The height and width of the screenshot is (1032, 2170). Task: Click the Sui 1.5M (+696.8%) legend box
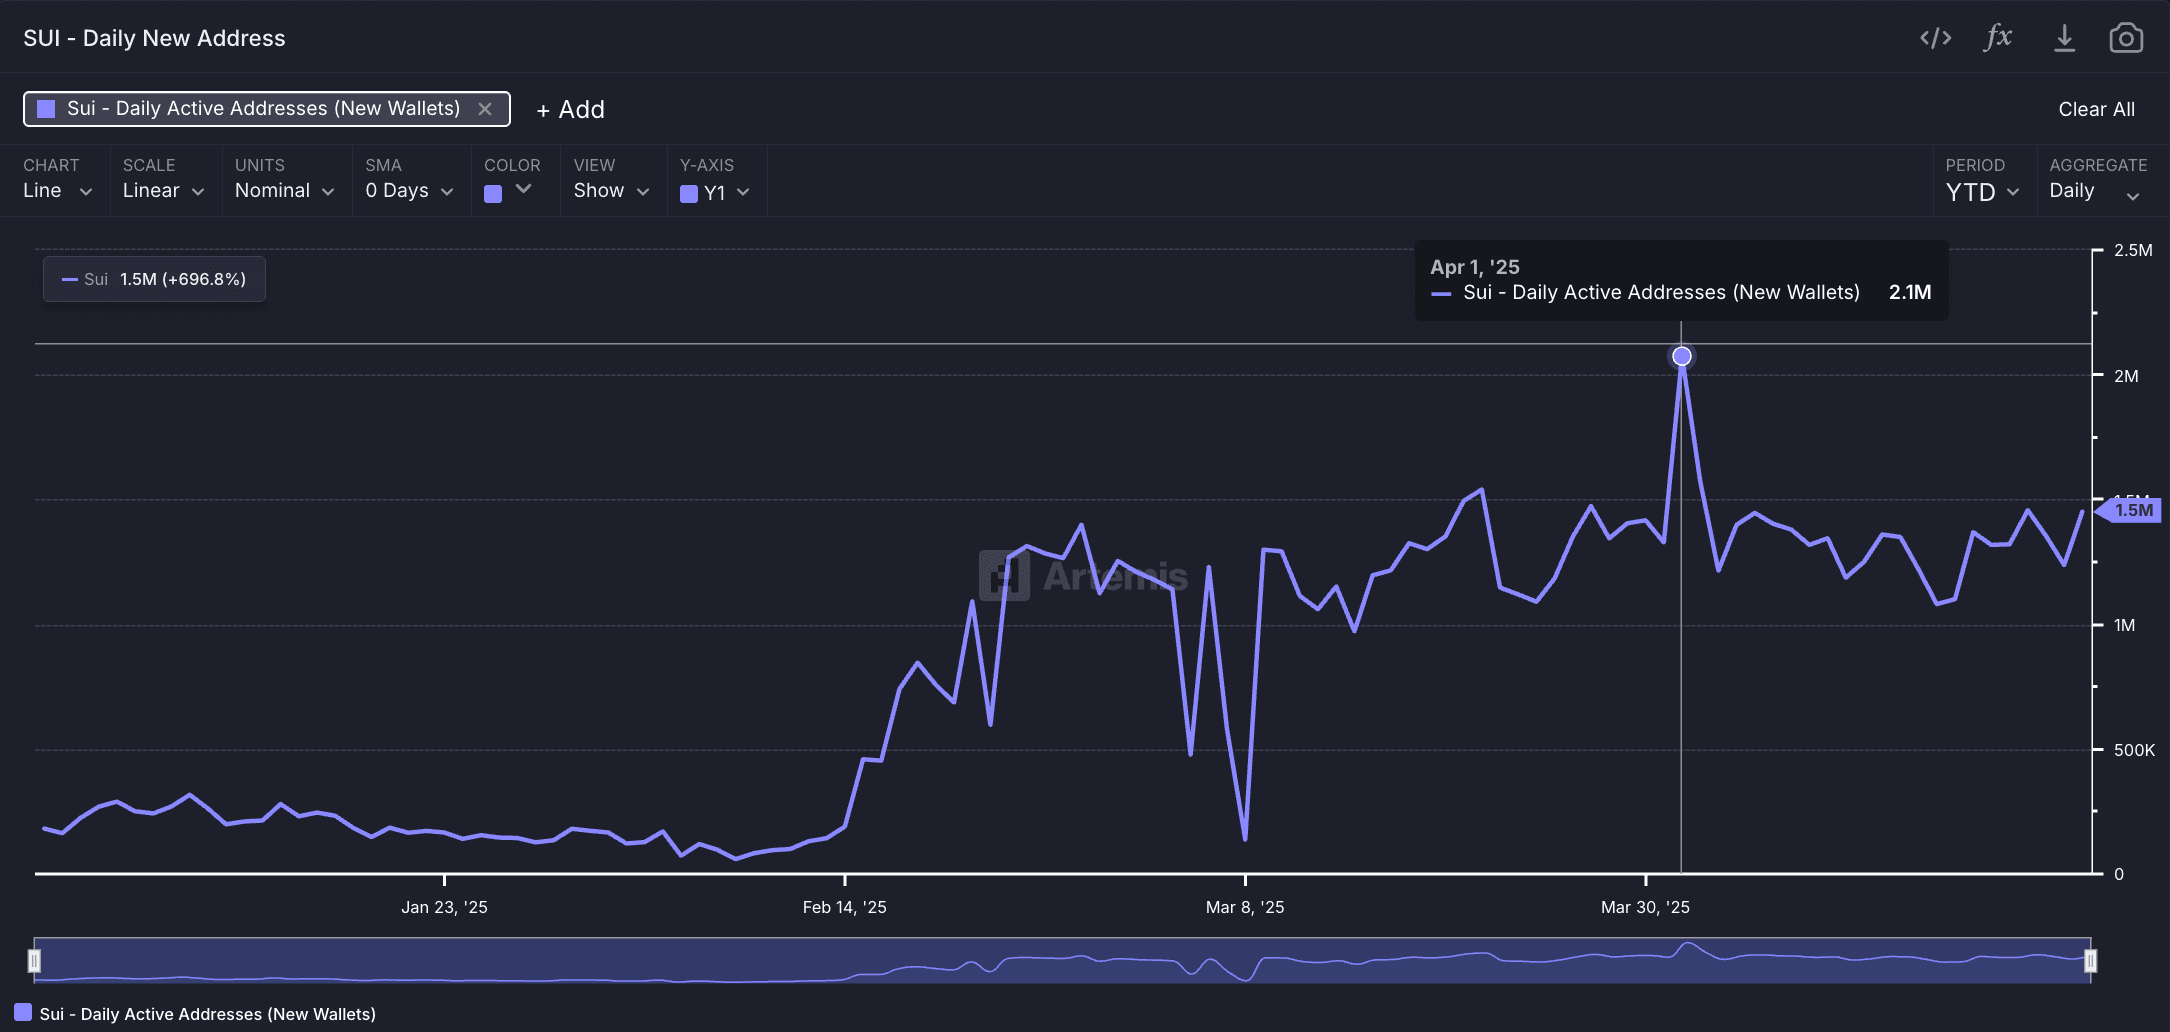pyautogui.click(x=154, y=279)
